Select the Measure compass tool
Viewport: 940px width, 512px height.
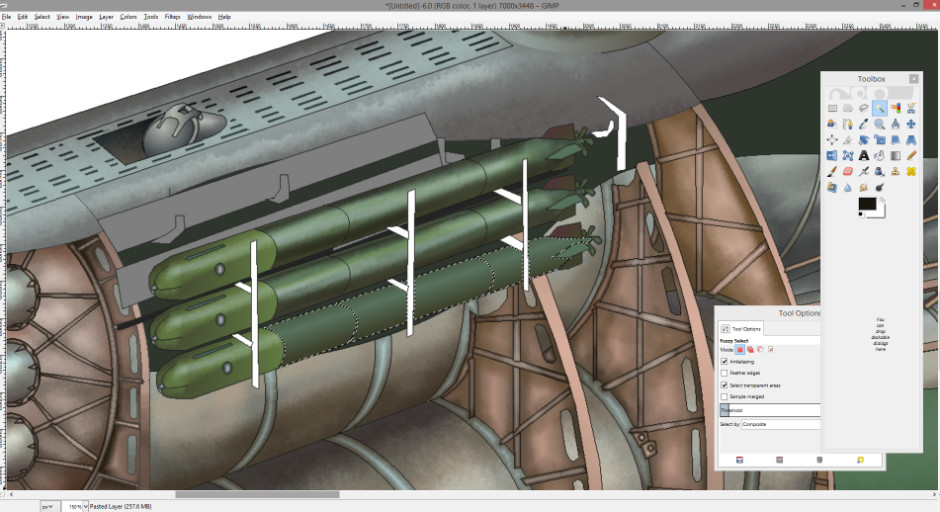895,124
